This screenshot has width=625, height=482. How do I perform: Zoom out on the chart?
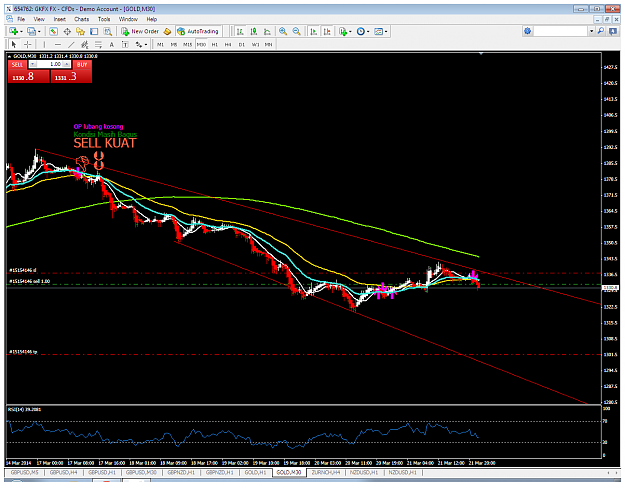[297, 31]
